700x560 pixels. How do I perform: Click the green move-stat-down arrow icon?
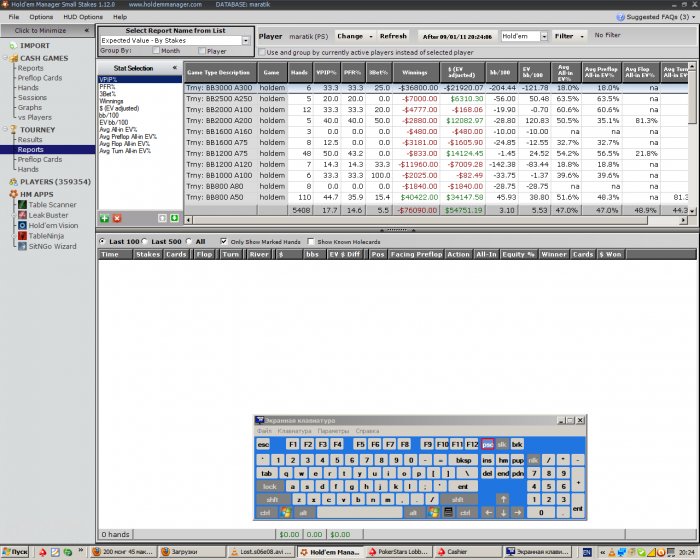(175, 218)
